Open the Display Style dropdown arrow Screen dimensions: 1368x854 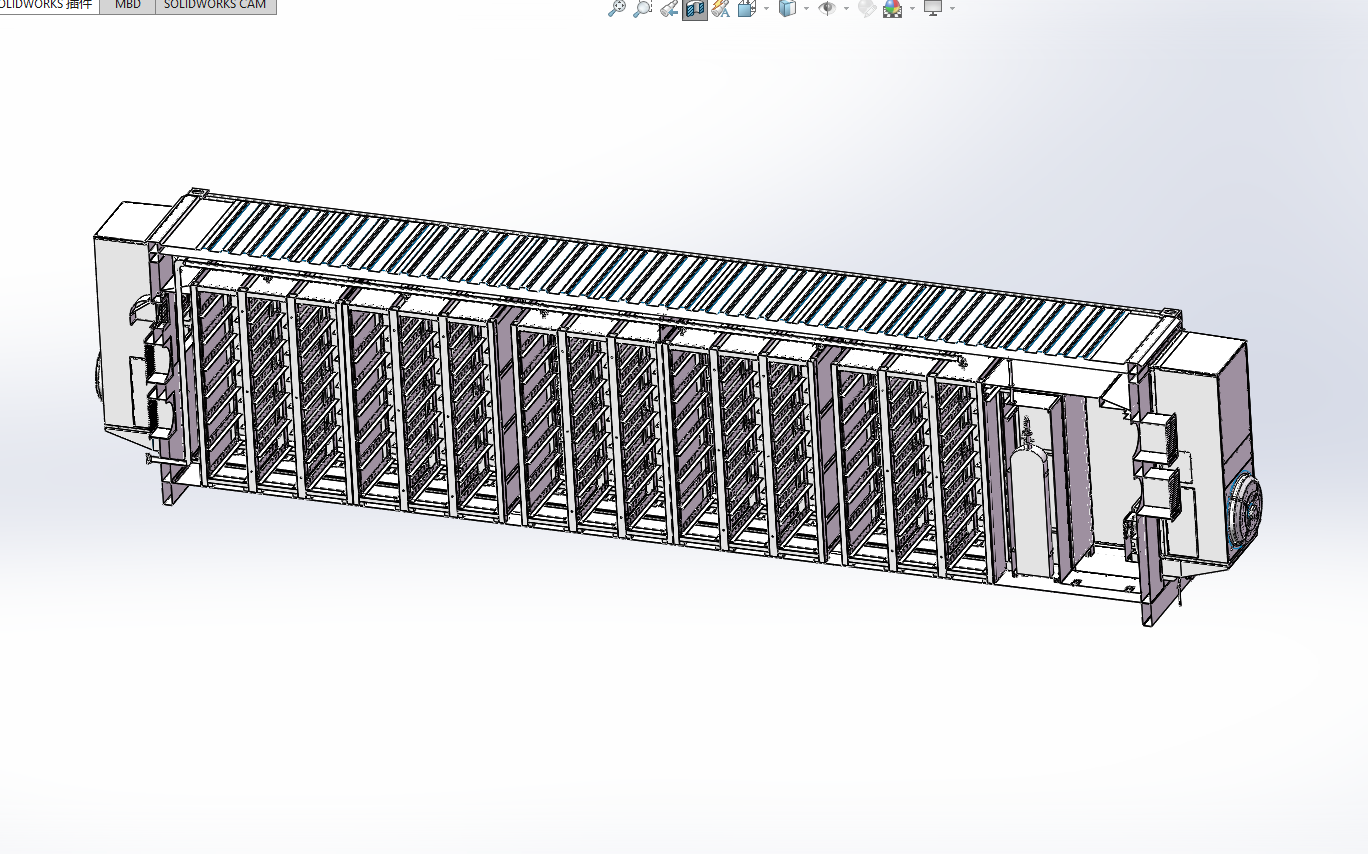coord(807,8)
